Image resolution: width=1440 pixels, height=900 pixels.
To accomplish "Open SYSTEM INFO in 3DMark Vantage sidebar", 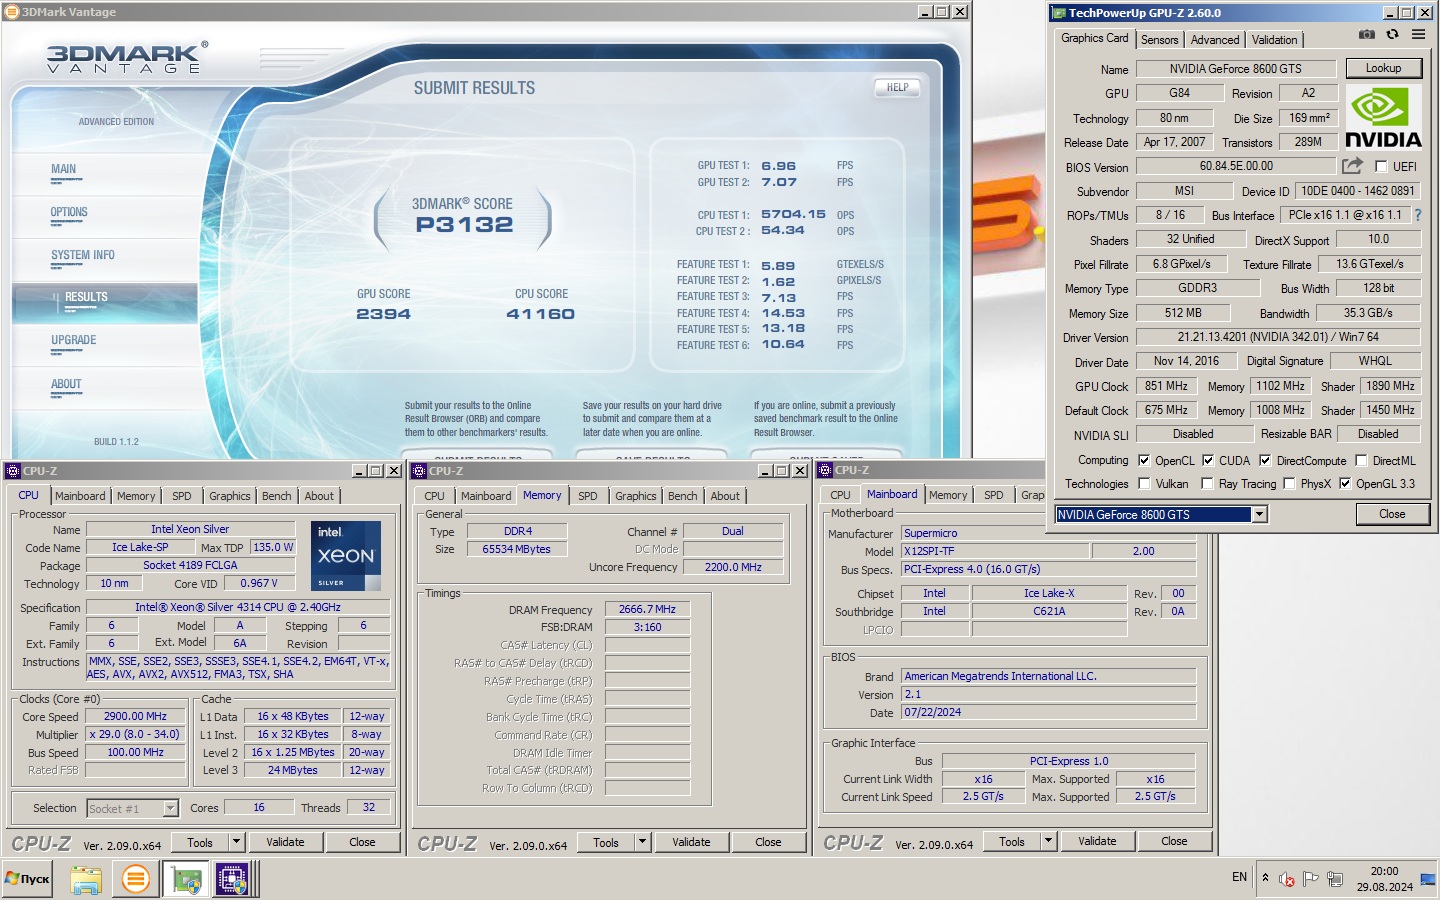I will [x=83, y=256].
